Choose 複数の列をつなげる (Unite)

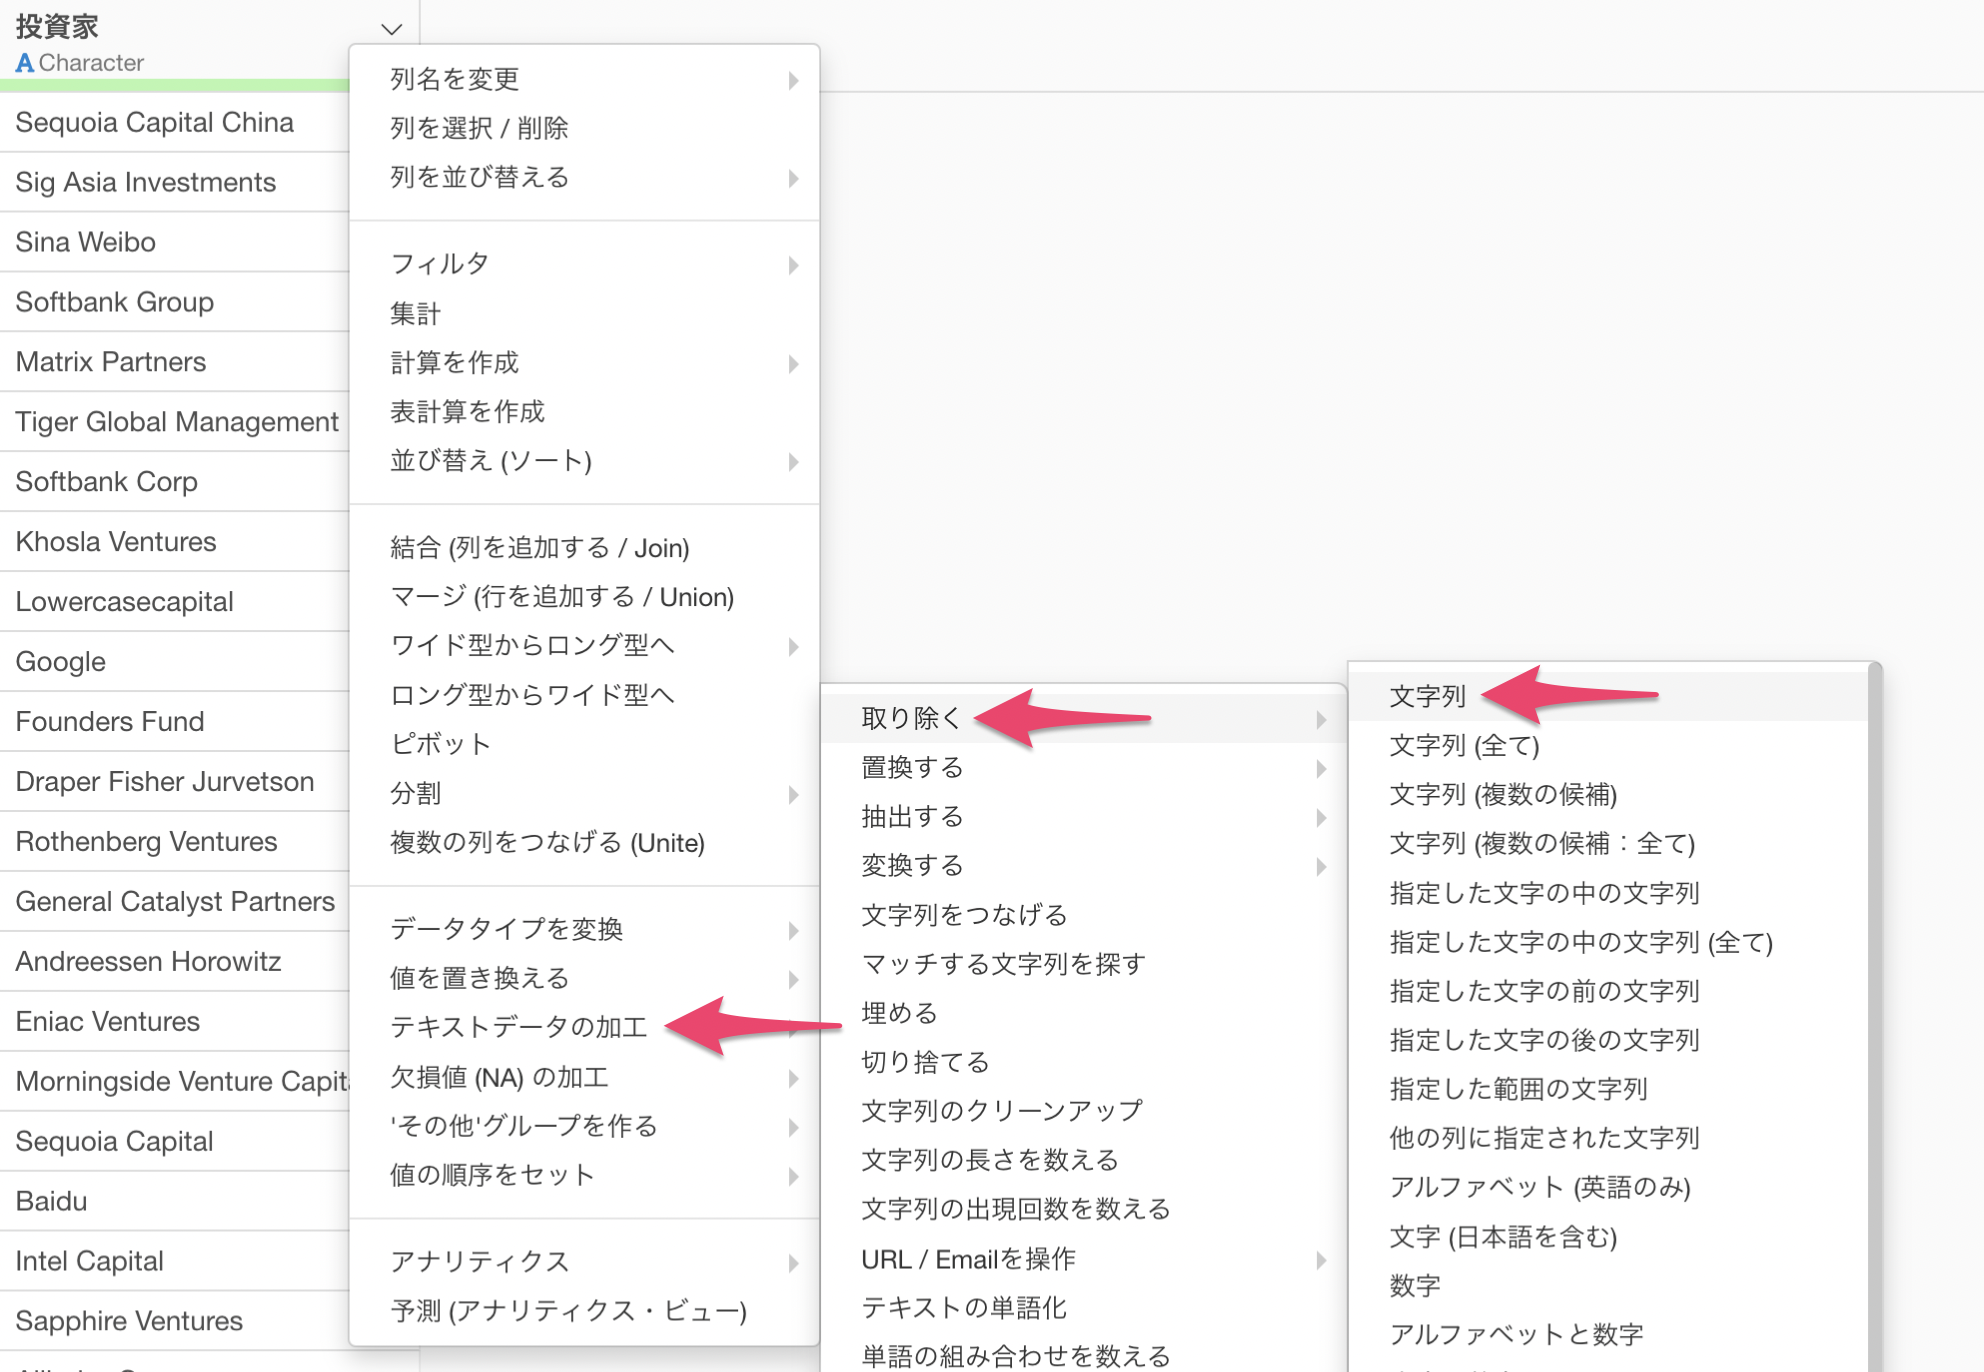(547, 843)
